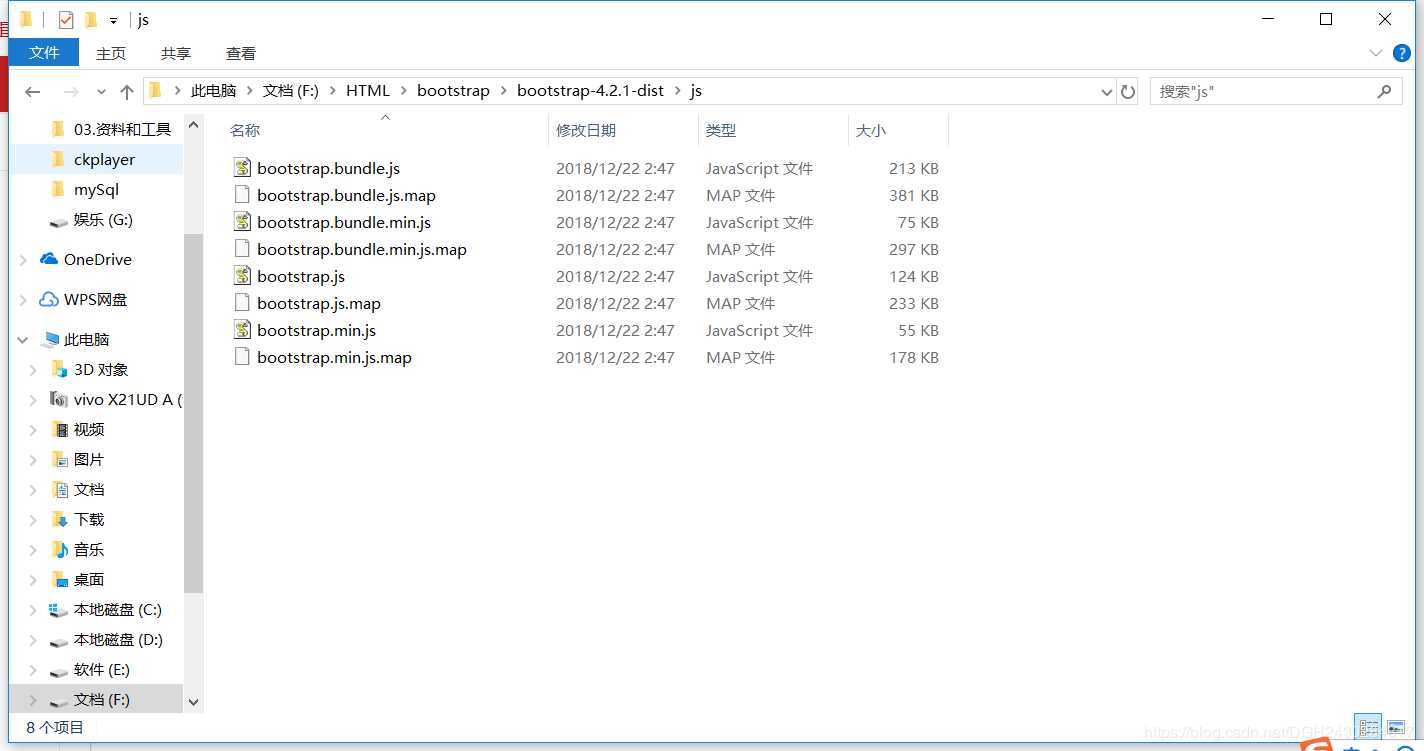This screenshot has width=1424, height=751.
Task: Switch to the 共享 ribbon tab
Action: (x=176, y=53)
